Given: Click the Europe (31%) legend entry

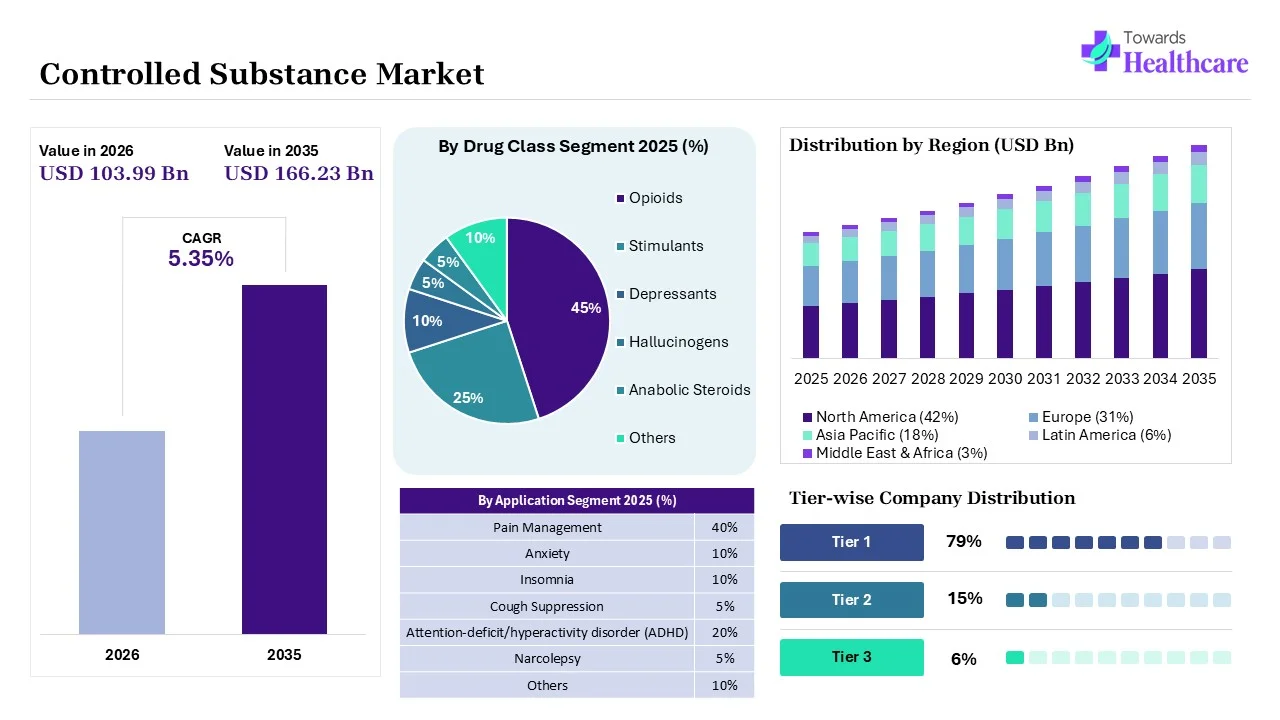Looking at the screenshot, I should [x=1081, y=417].
